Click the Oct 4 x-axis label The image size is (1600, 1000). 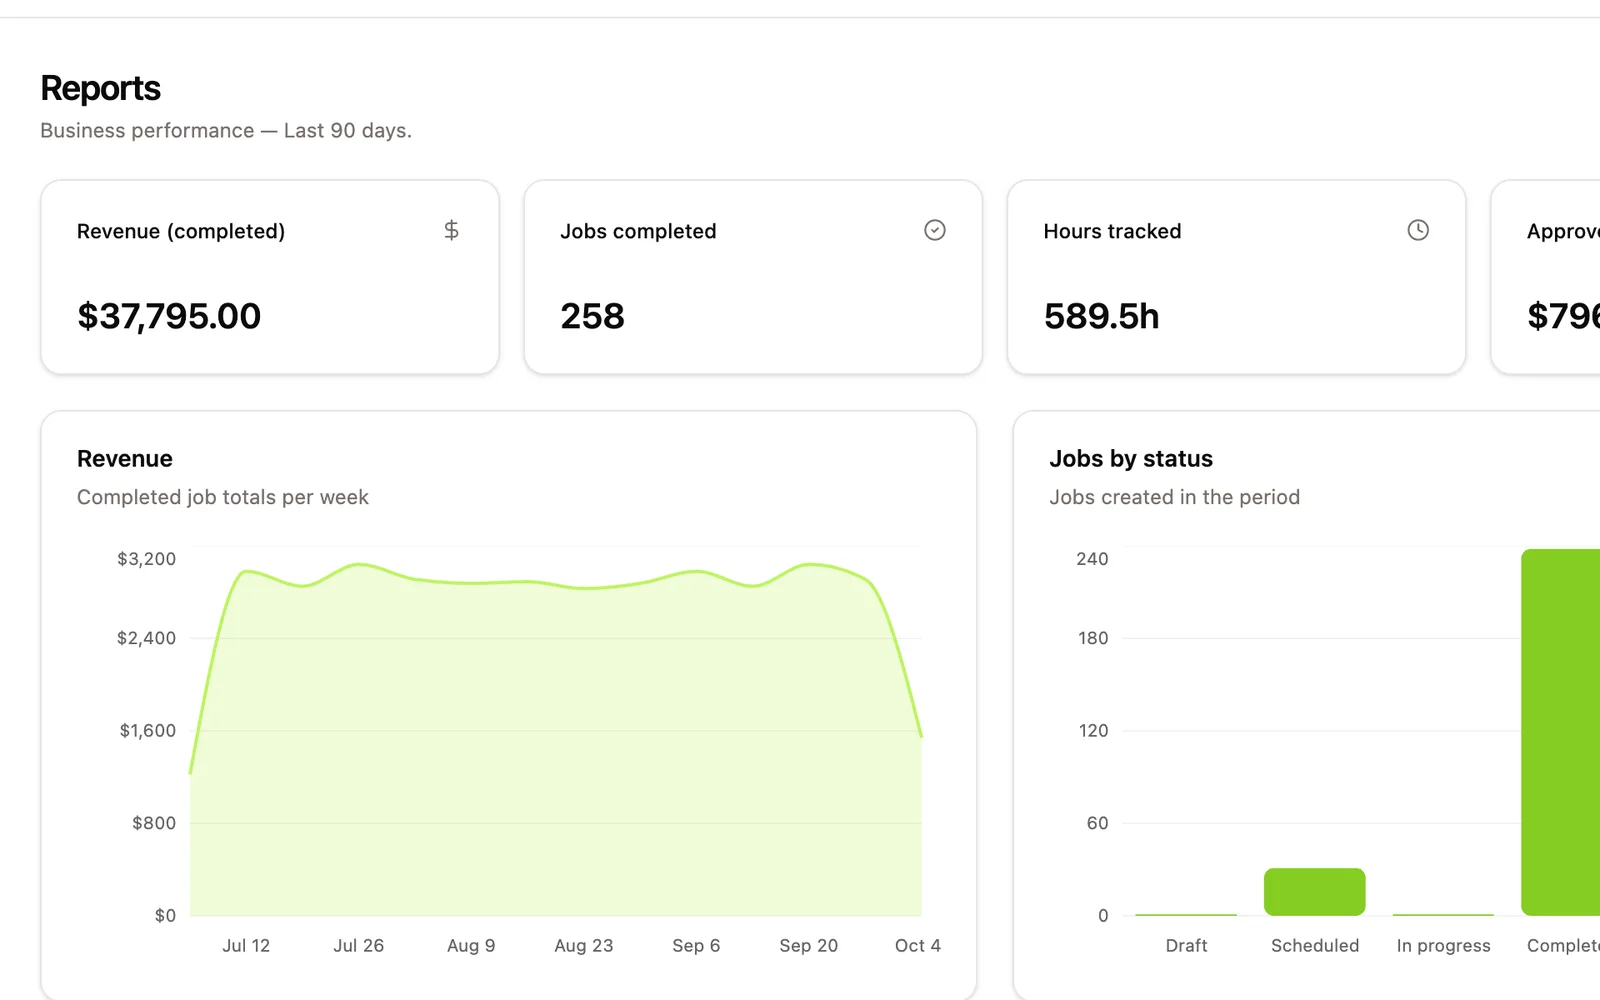pos(918,946)
